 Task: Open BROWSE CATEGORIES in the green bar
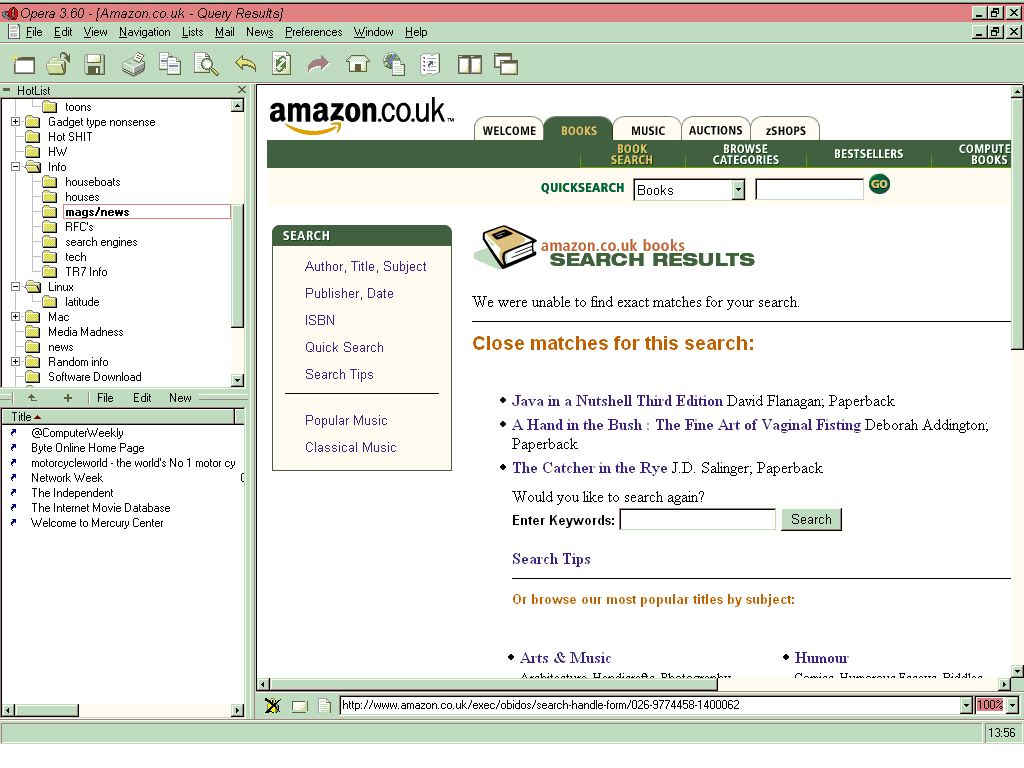pyautogui.click(x=745, y=154)
